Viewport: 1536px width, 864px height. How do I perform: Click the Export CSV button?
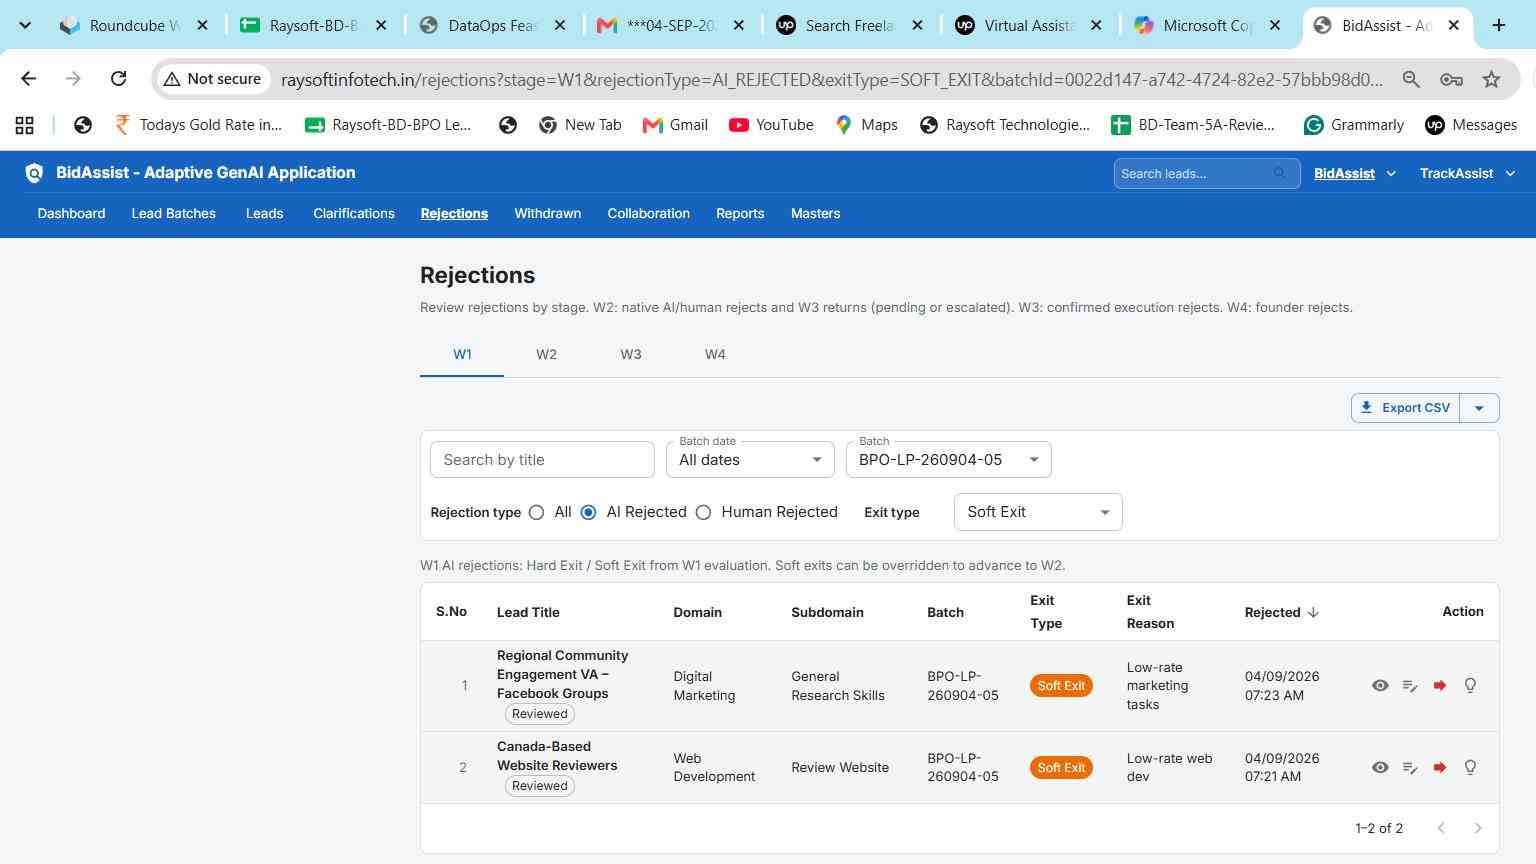[1405, 408]
